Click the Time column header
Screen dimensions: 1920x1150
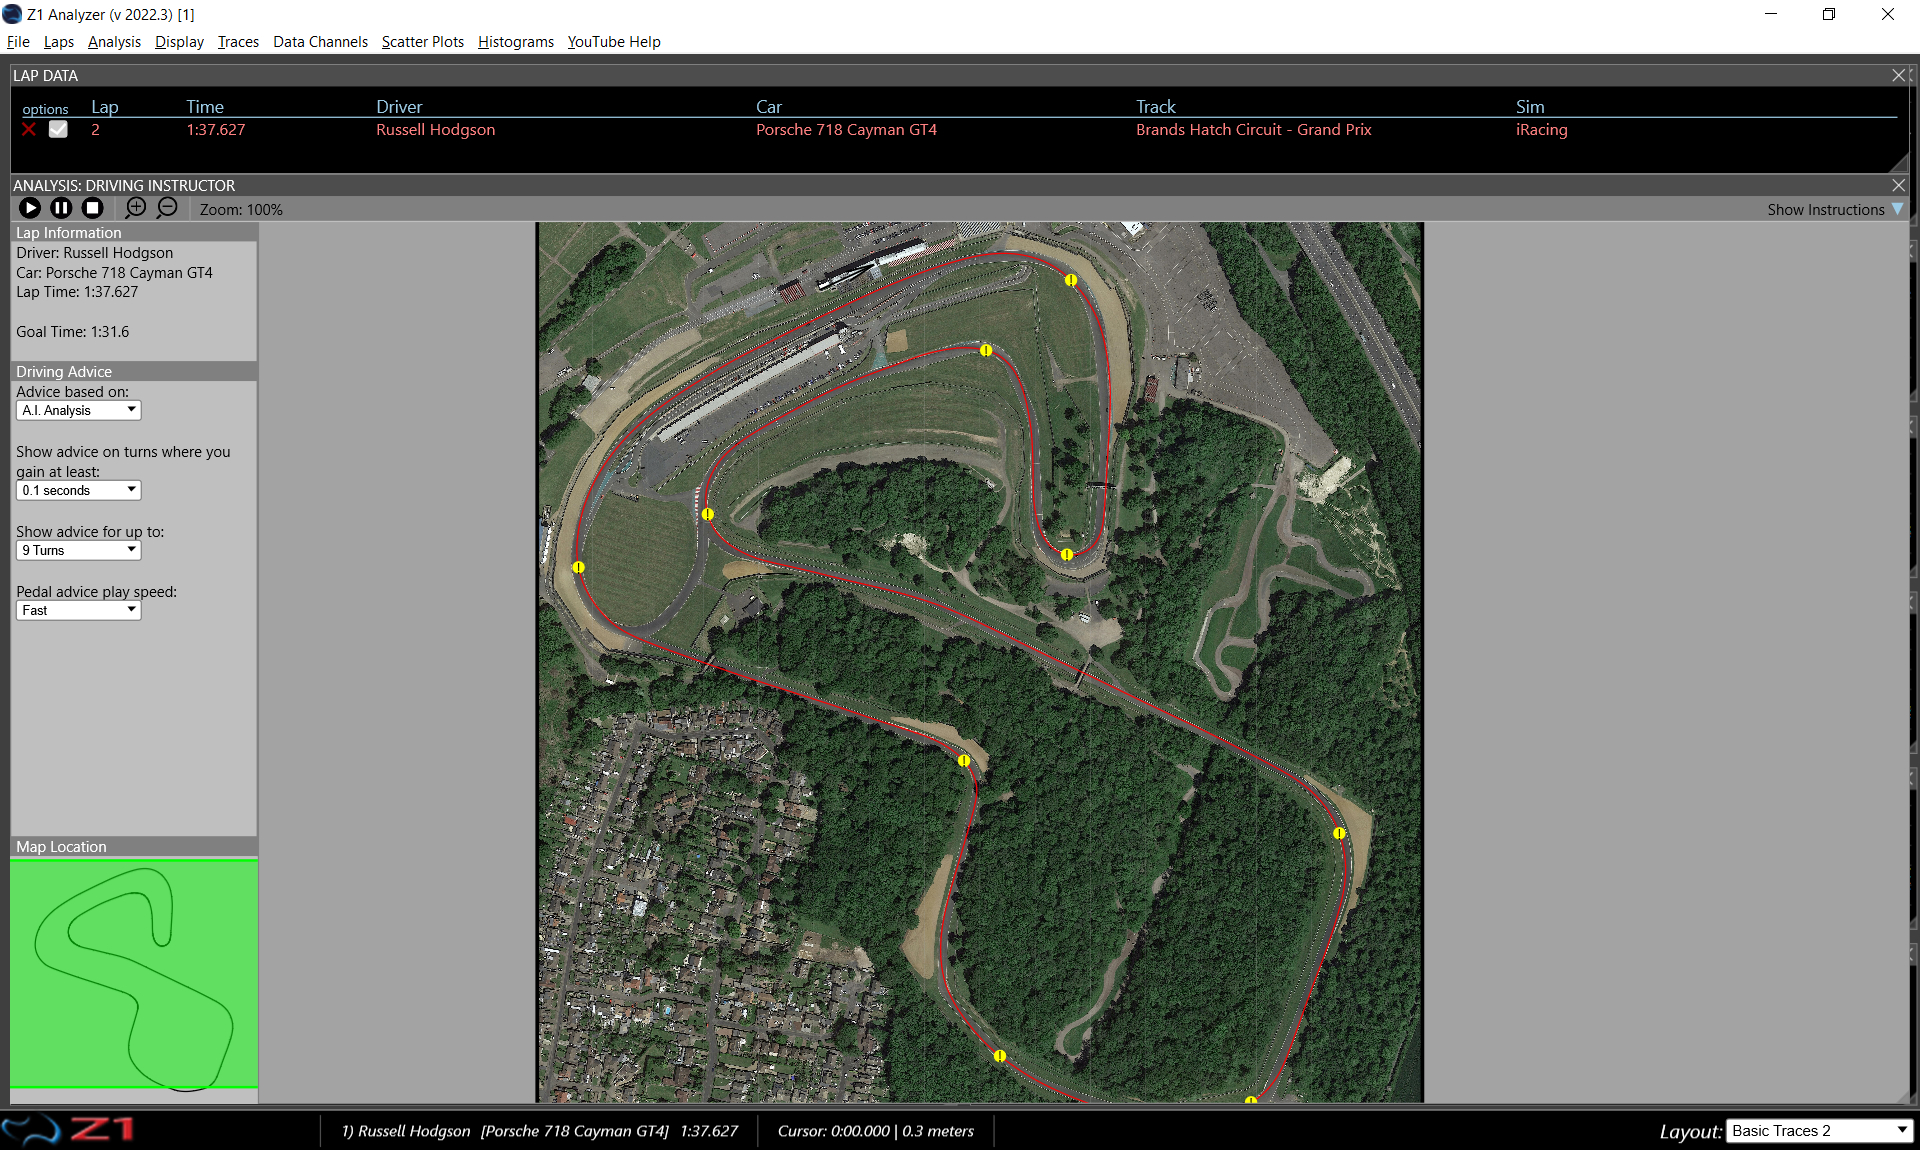pyautogui.click(x=205, y=107)
